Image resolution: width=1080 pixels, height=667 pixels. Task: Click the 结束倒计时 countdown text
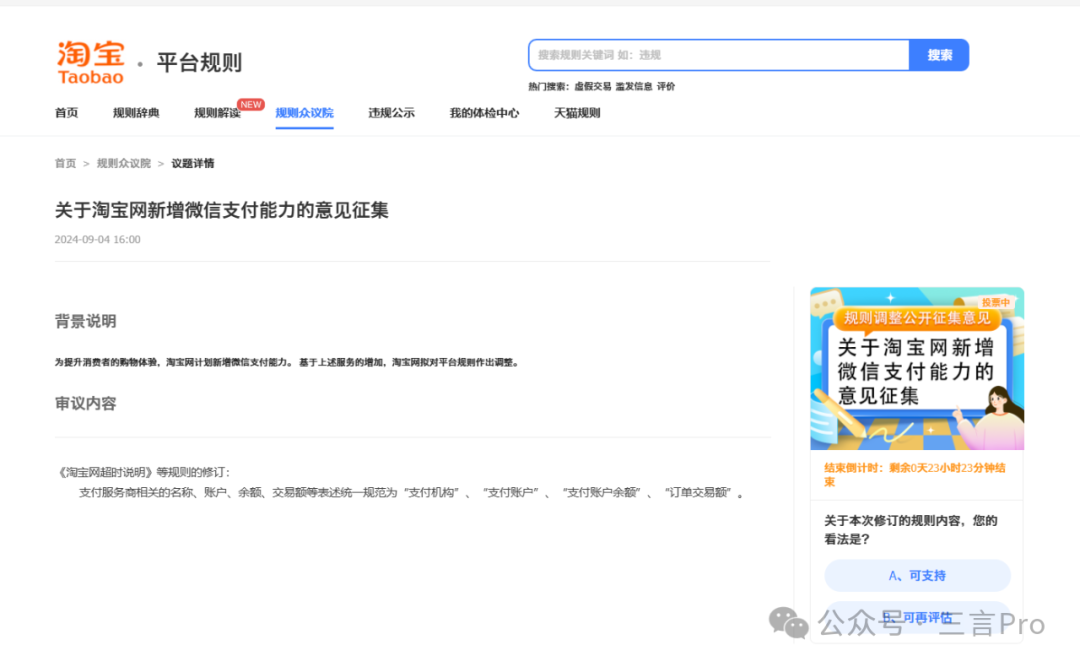915,475
